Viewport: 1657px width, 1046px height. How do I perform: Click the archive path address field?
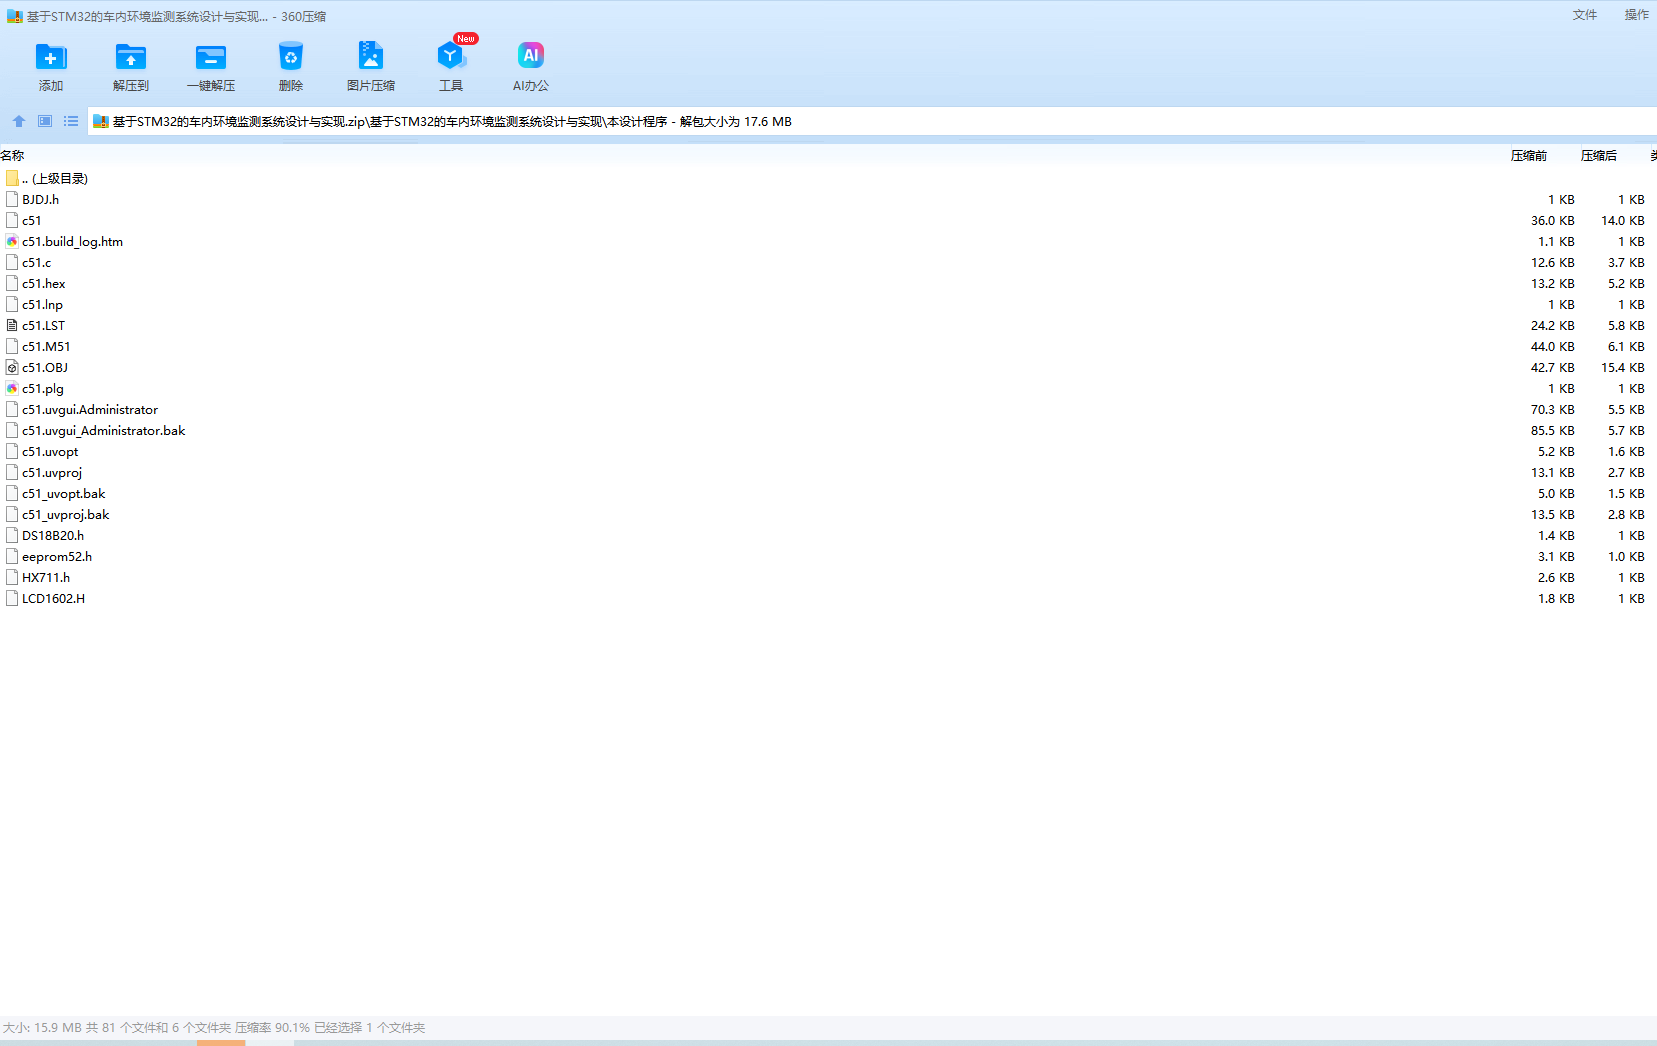pyautogui.click(x=900, y=122)
